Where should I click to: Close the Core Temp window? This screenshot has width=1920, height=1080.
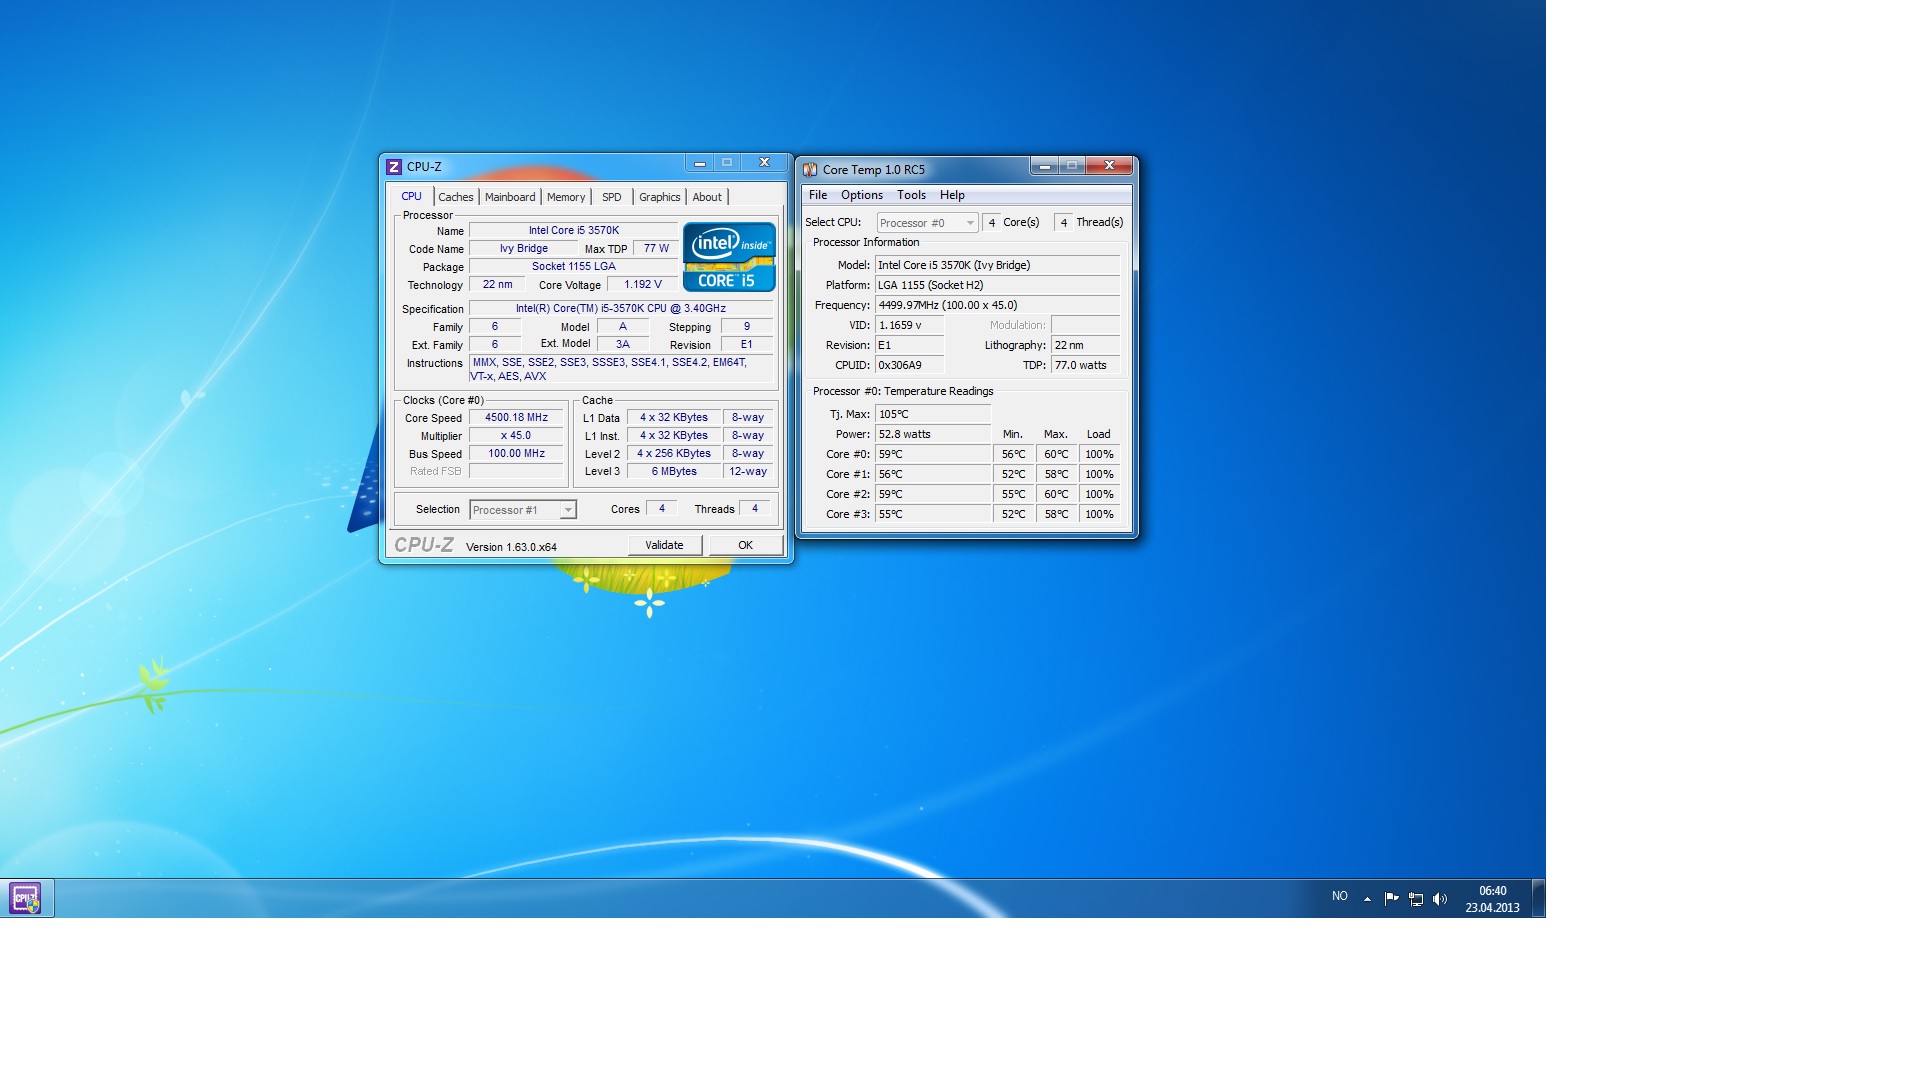point(1109,166)
